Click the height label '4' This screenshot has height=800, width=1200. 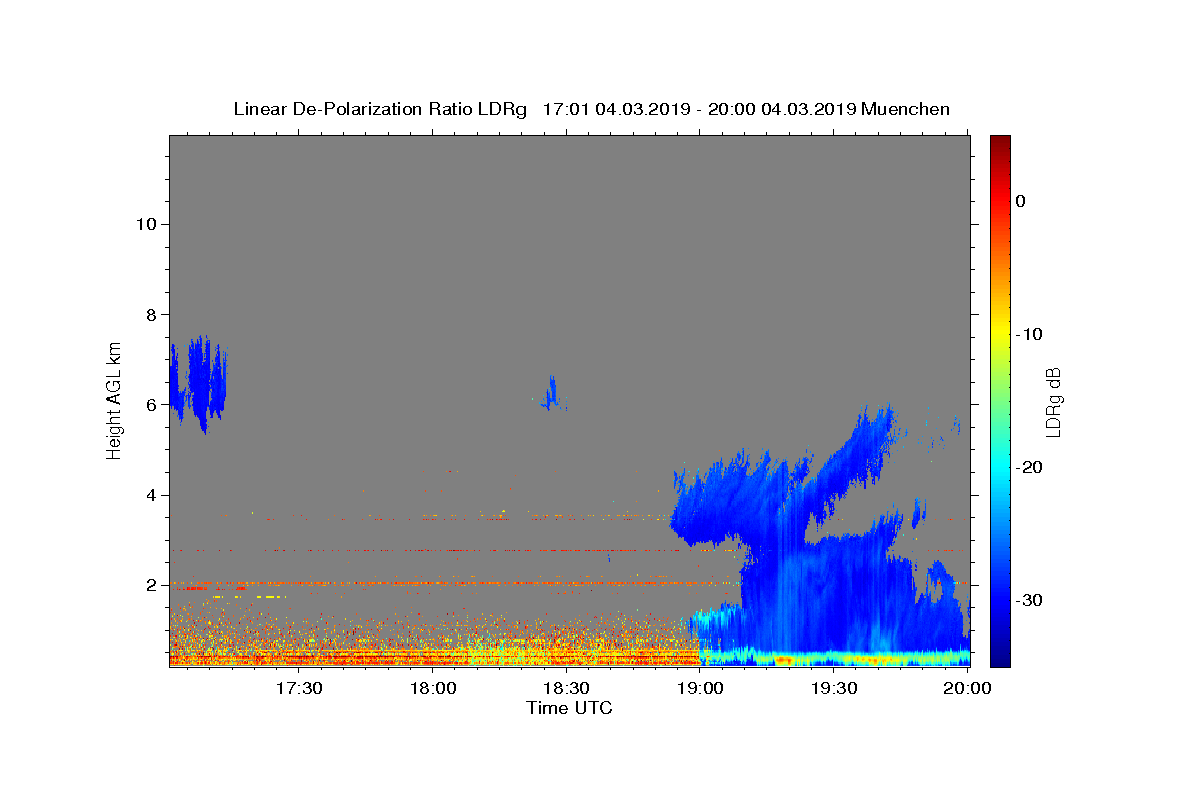coord(152,495)
